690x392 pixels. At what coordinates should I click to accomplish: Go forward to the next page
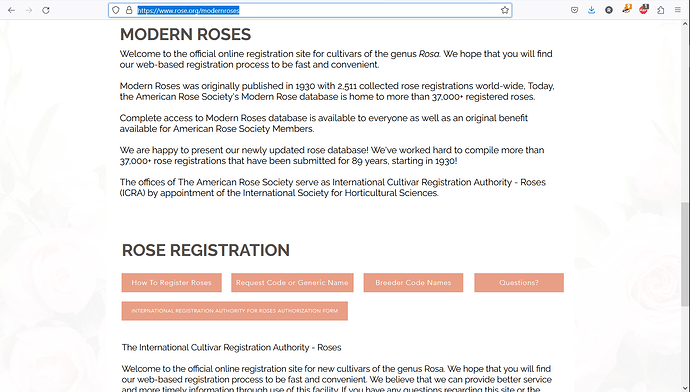[x=29, y=10]
